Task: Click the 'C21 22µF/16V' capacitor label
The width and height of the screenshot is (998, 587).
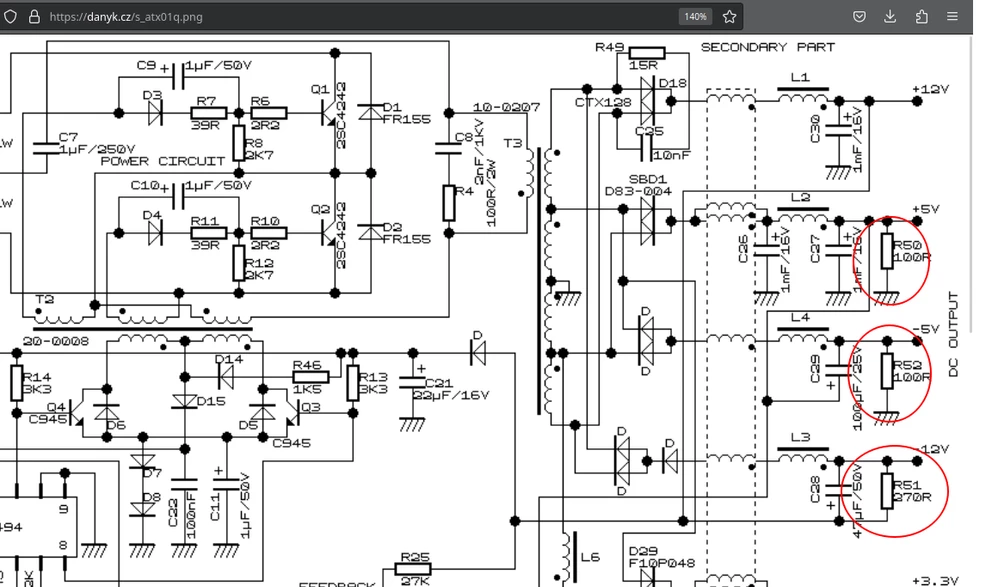Action: [451, 389]
